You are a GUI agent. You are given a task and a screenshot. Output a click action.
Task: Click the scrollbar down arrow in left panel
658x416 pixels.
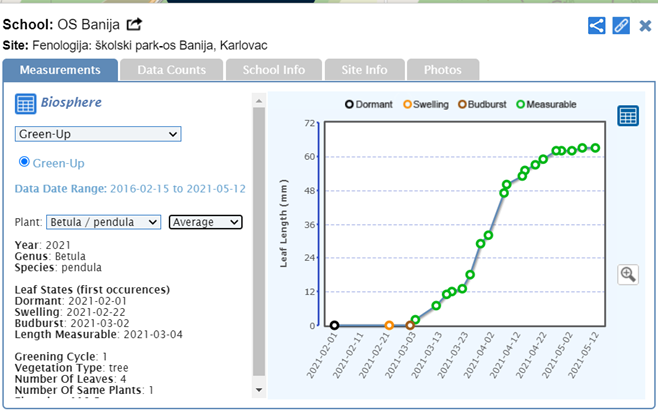click(259, 390)
